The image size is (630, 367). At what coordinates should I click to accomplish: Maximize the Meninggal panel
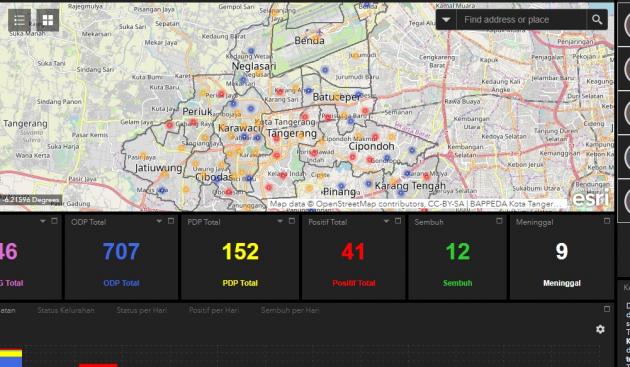pos(607,221)
